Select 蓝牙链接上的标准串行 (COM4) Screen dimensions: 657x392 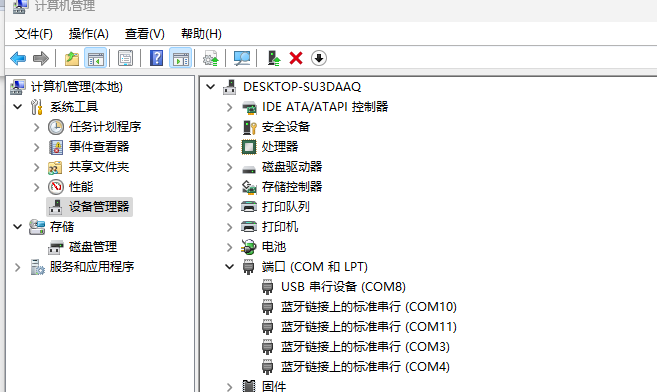(x=365, y=367)
